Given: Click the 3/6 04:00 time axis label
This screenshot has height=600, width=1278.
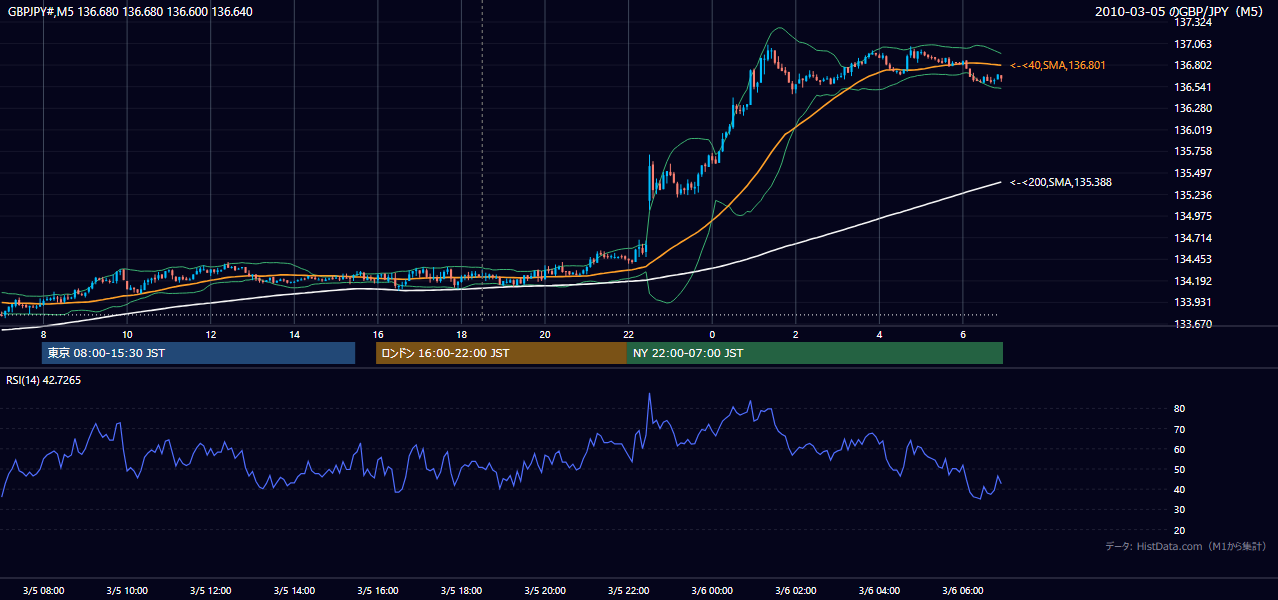Looking at the screenshot, I should (879, 590).
